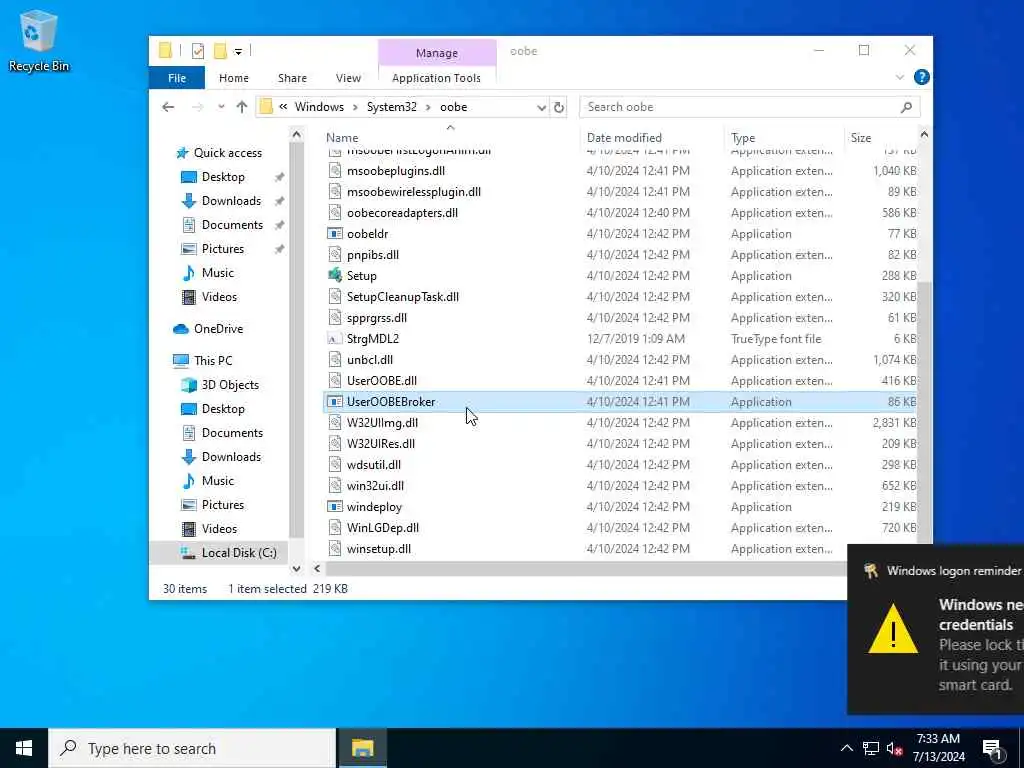This screenshot has width=1024, height=768.
Task: Click the Properties icon in quick access toolbar
Action: tap(198, 50)
